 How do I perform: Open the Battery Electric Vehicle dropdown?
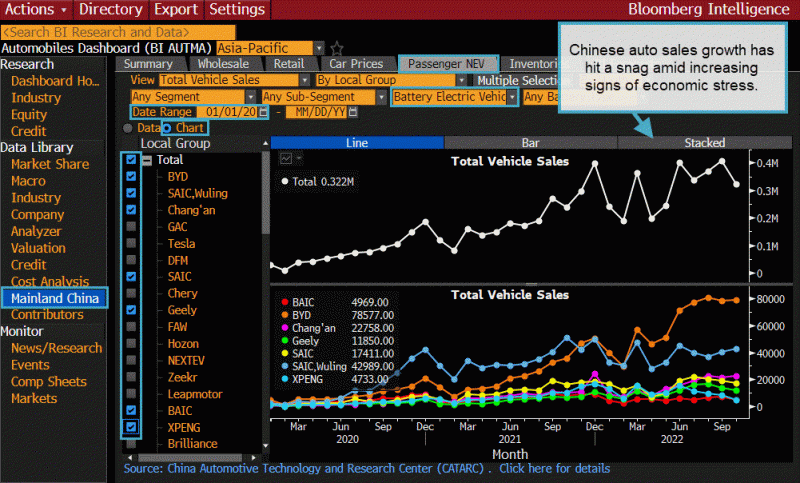(x=512, y=97)
